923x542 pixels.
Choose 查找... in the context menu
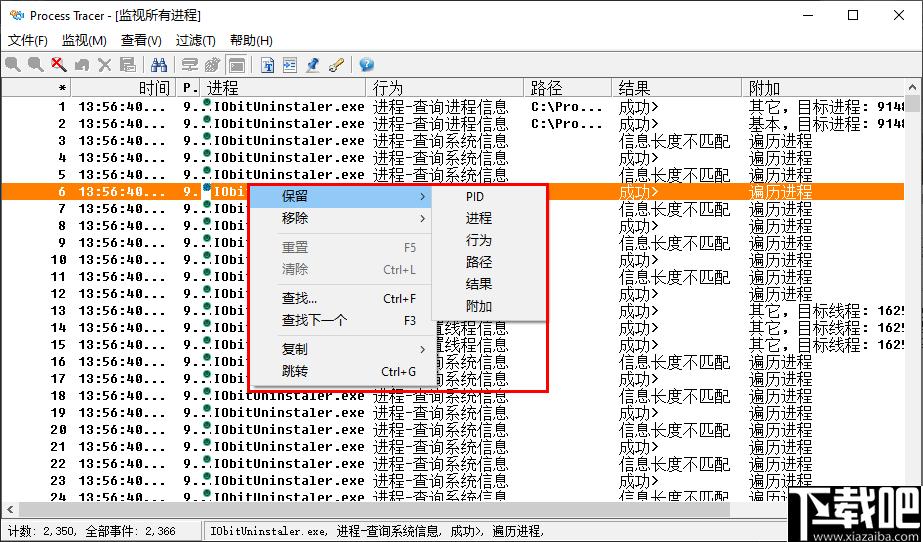(341, 299)
